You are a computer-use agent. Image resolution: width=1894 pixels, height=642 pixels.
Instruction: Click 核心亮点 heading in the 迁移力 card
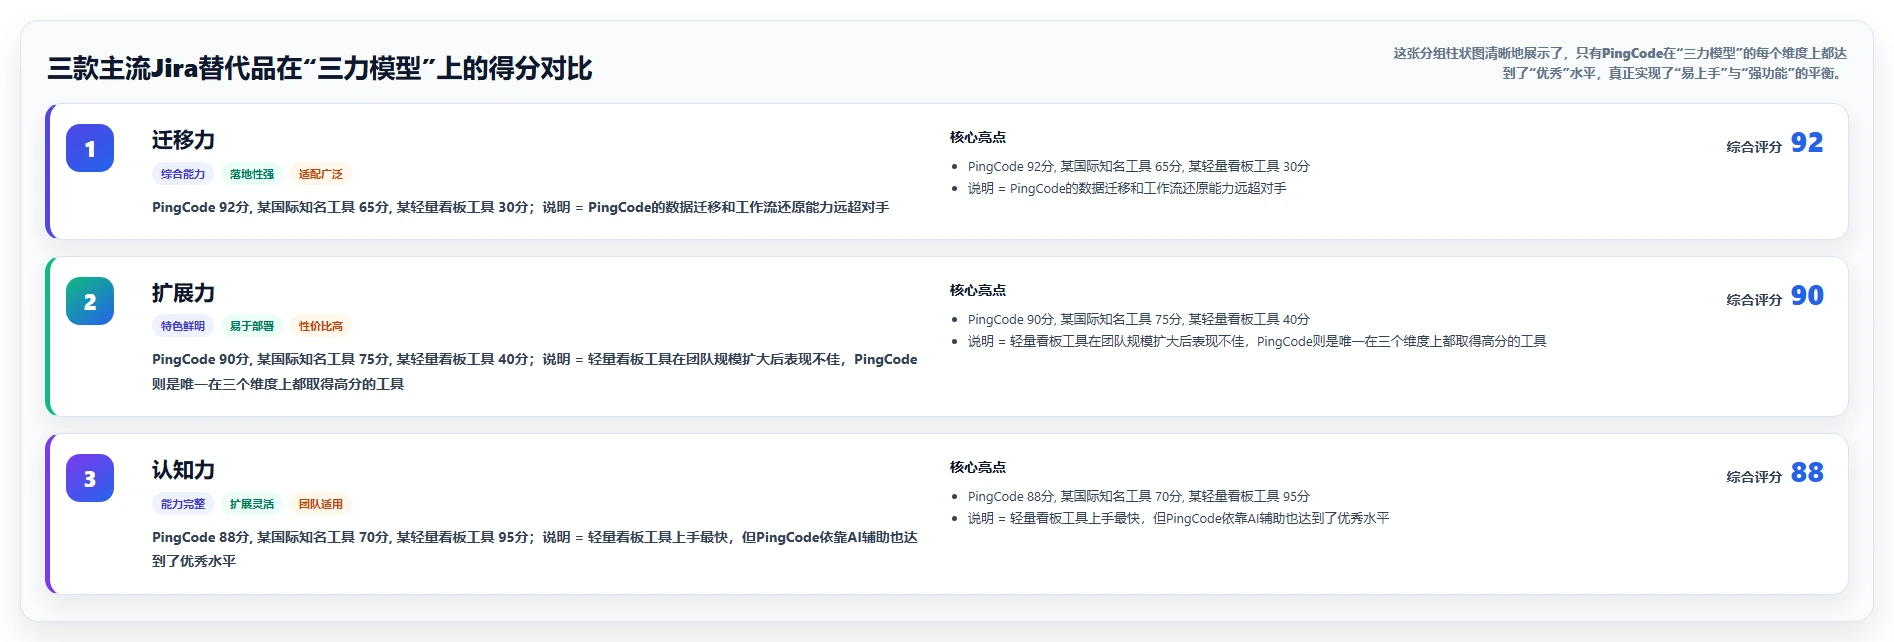[978, 137]
